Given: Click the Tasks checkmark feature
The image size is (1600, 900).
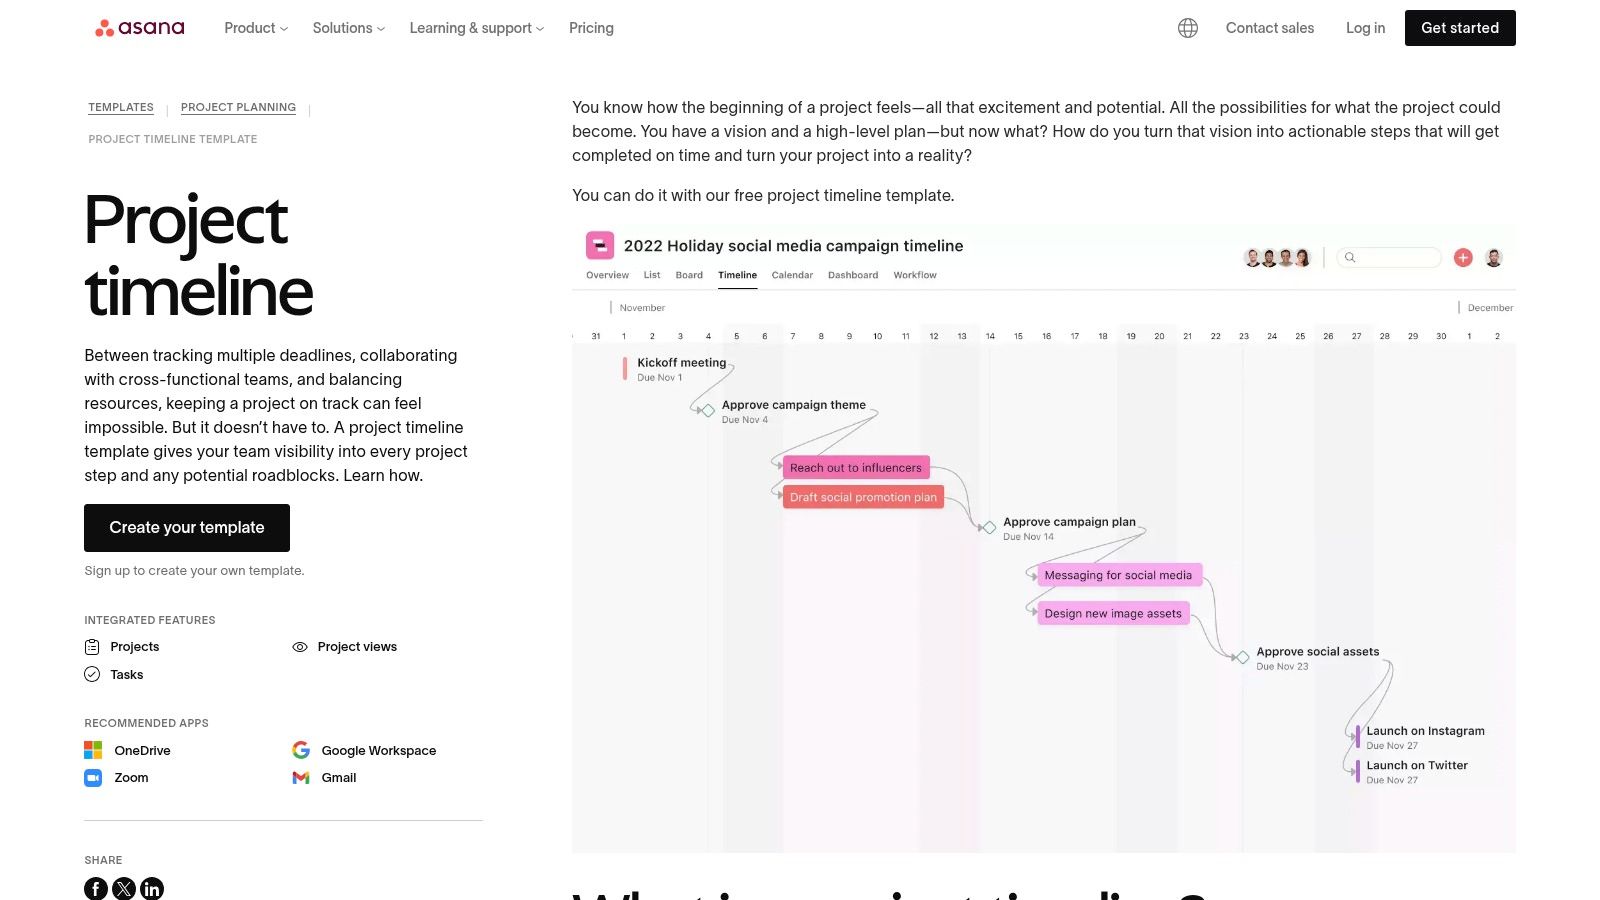Looking at the screenshot, I should click(x=92, y=675).
